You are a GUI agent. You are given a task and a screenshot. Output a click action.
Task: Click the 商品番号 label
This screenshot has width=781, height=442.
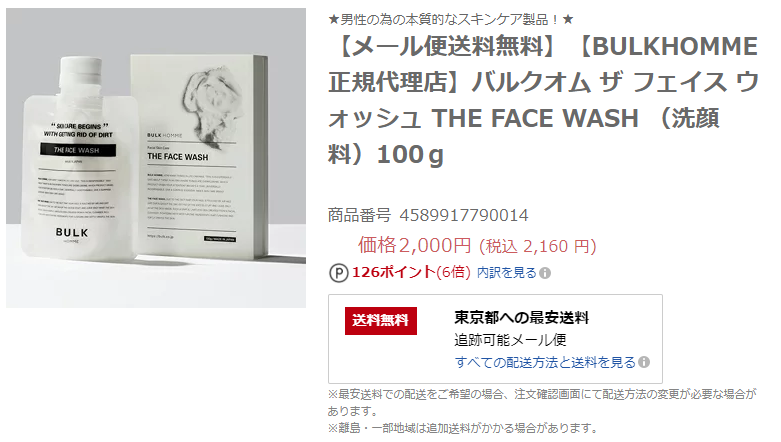[x=359, y=215]
